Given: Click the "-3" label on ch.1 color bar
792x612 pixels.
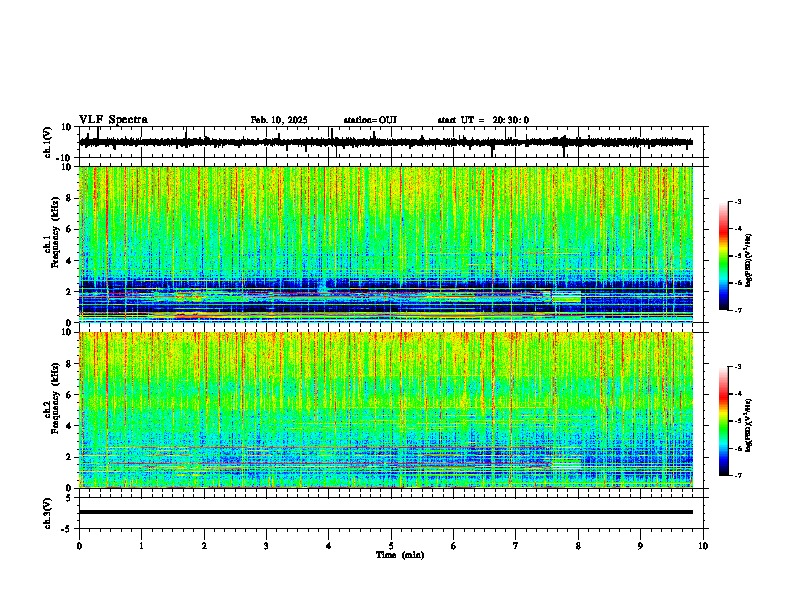Looking at the screenshot, I should point(738,201).
